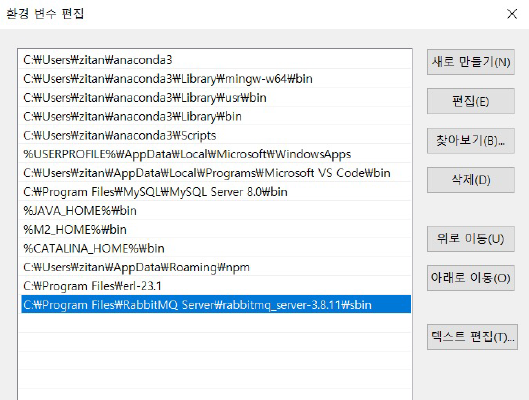Screen dimensions: 529x400
Task: Select the MySQL Server 8.0 bin path
Action: 216,192
